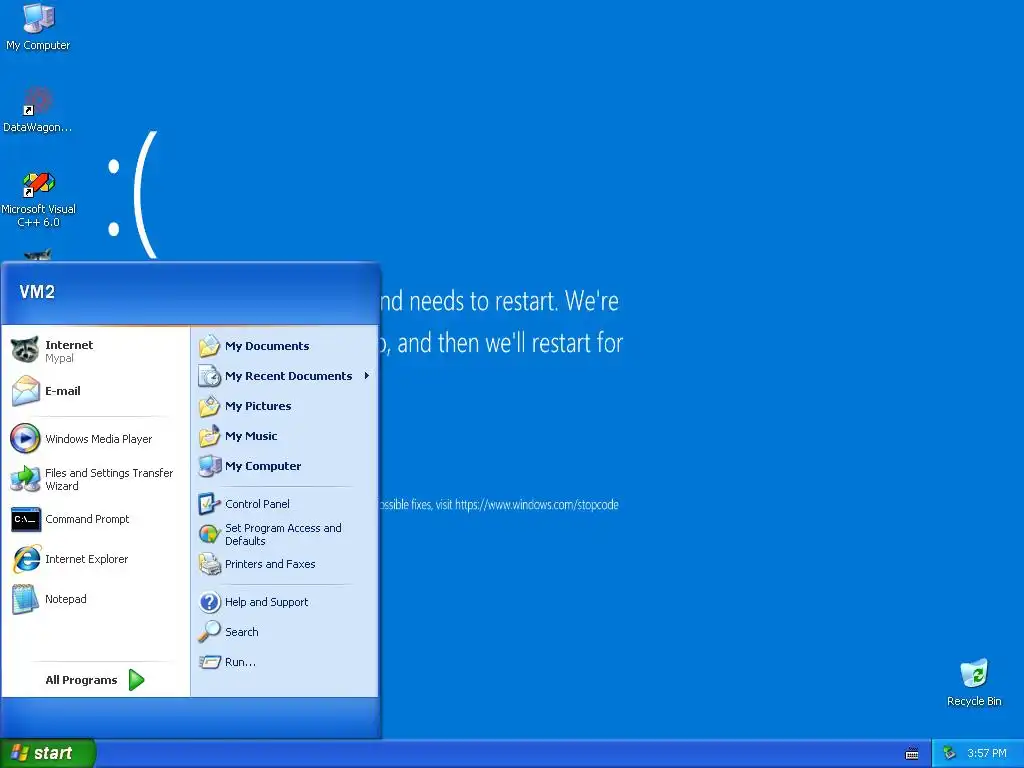Click the My Recent Documents icon
The width and height of the screenshot is (1024, 768).
210,376
